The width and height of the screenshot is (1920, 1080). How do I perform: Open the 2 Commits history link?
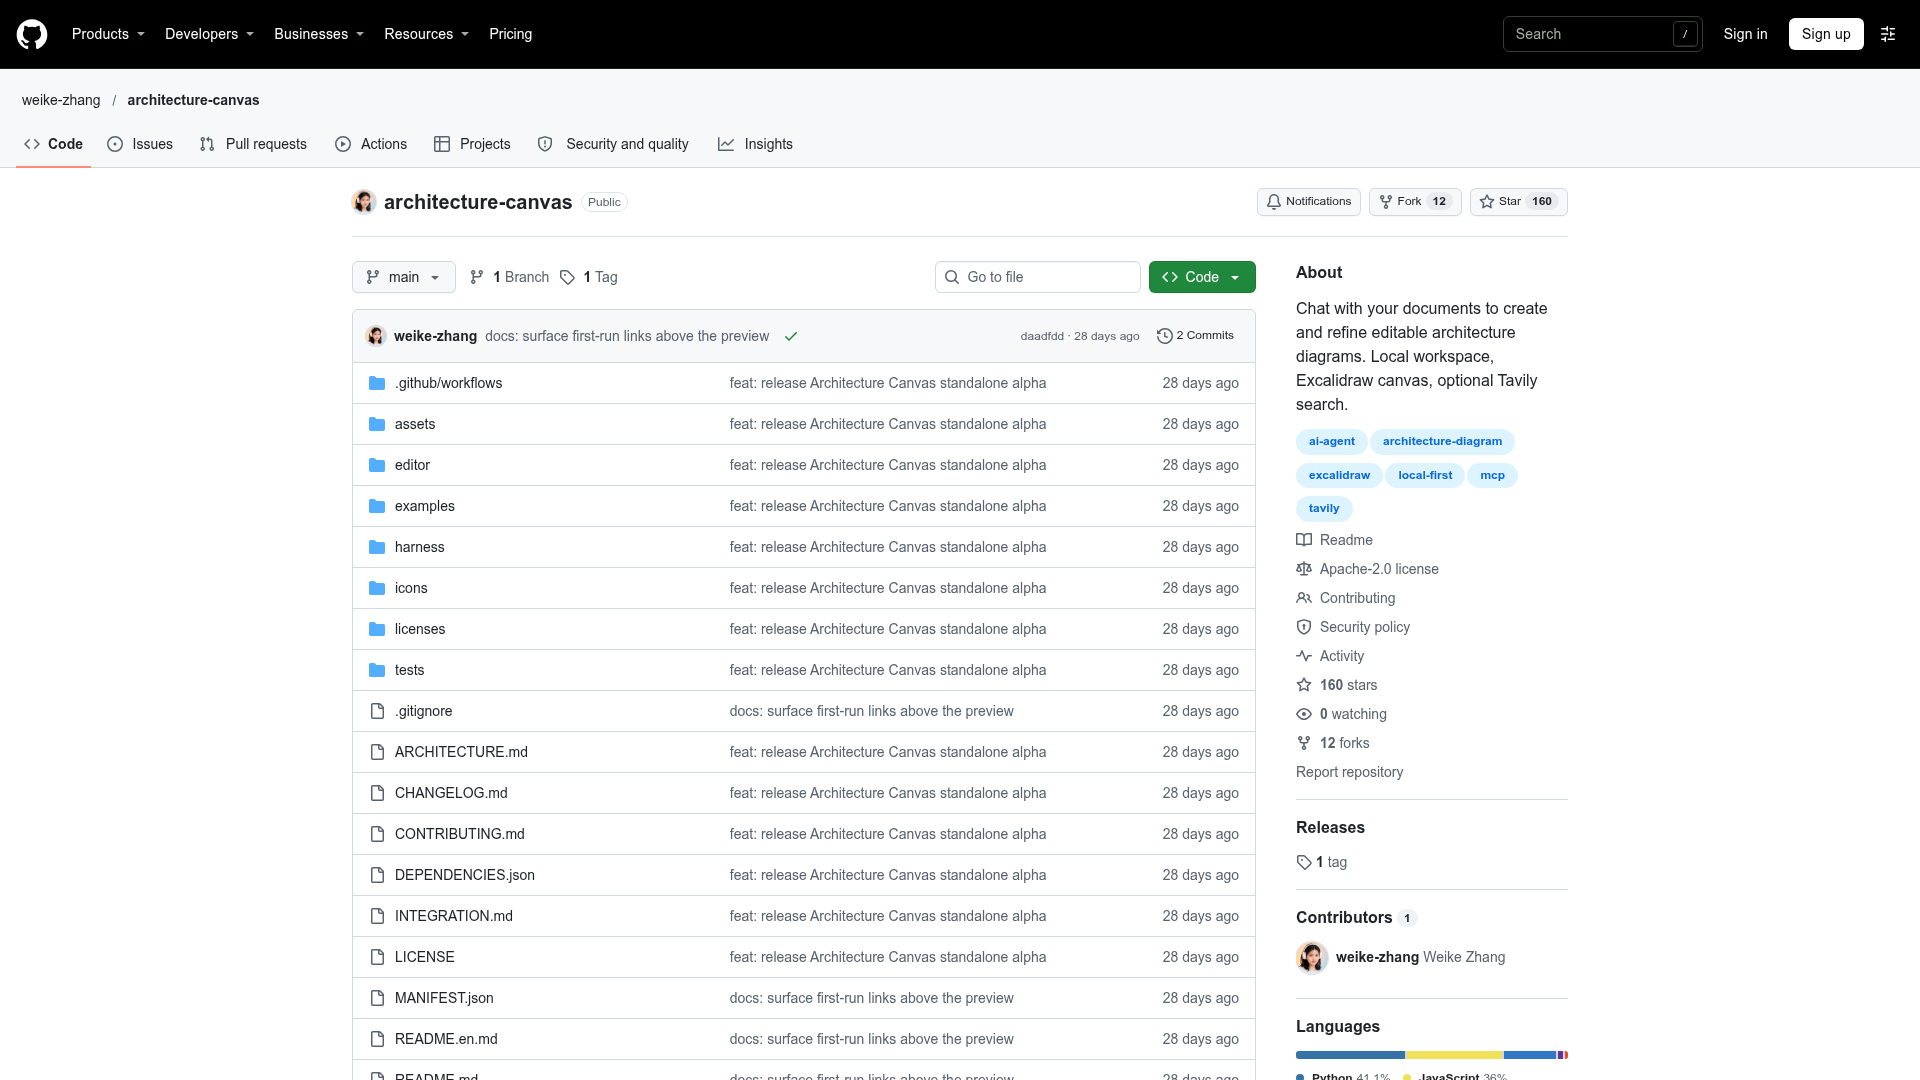[x=1195, y=336]
